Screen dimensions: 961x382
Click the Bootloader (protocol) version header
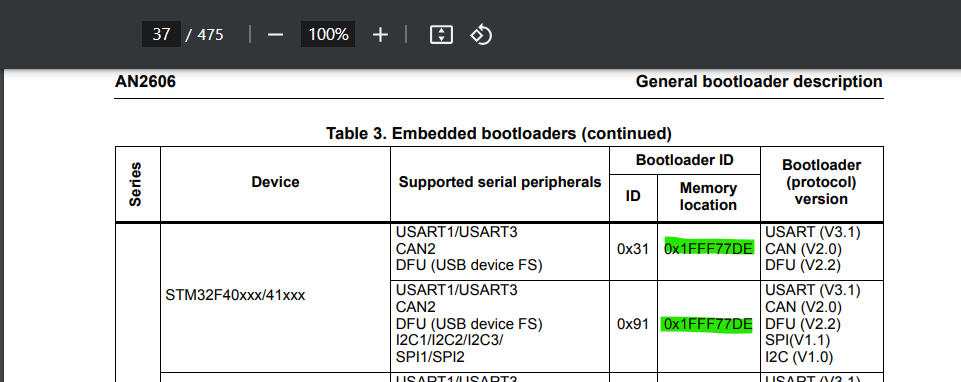821,182
